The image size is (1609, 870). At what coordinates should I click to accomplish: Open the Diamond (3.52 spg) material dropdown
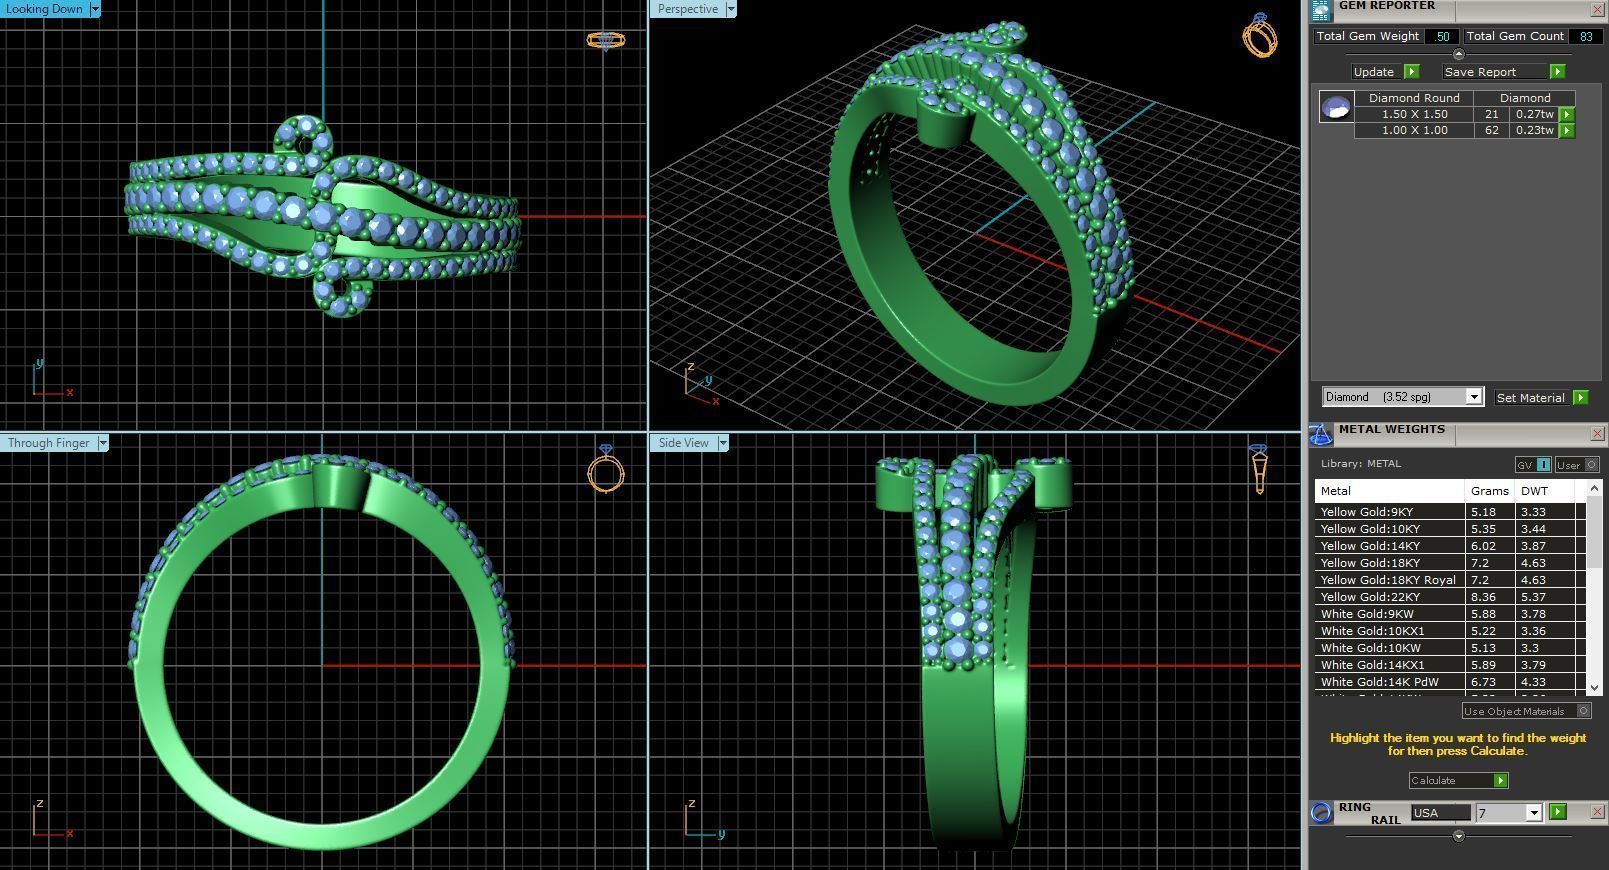pos(1473,397)
